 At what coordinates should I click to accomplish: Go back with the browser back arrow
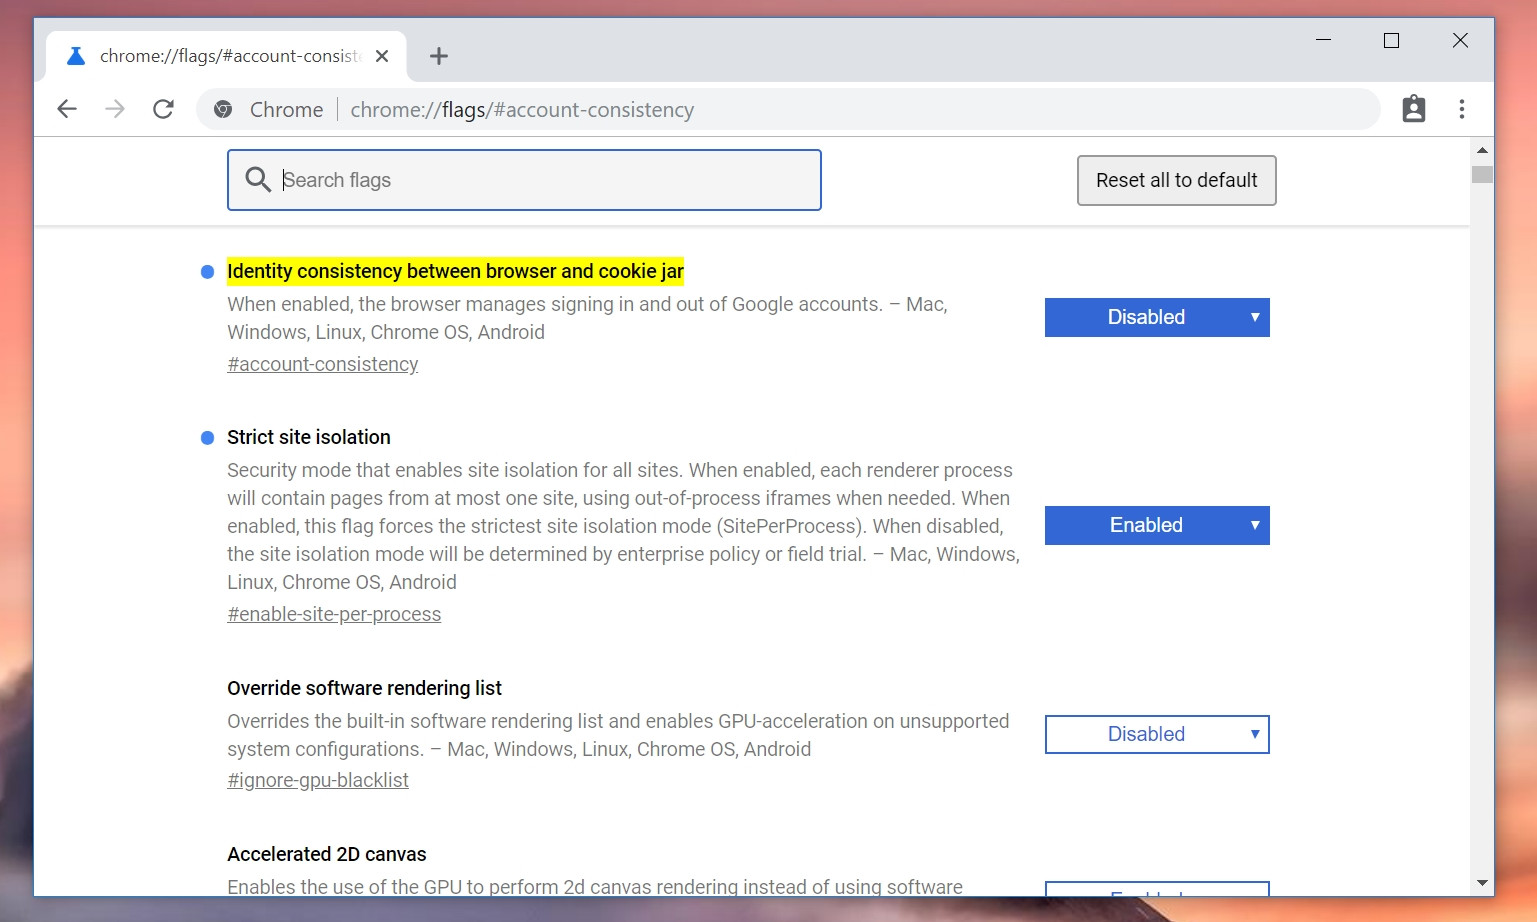pyautogui.click(x=67, y=109)
